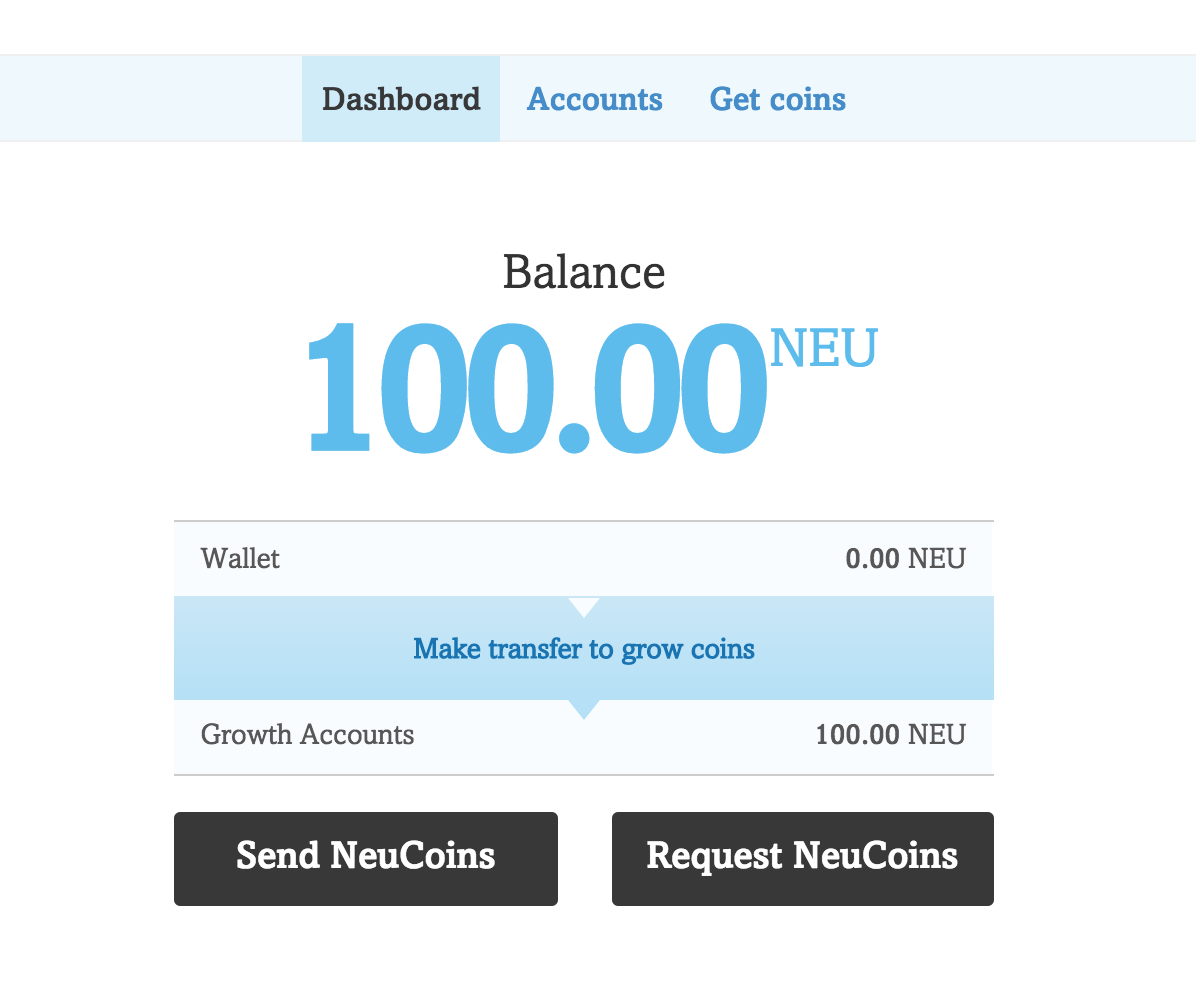Screen dimensions: 1196x1000
Task: Click the downward triangle pointing to Growth Accounts
Action: [584, 708]
